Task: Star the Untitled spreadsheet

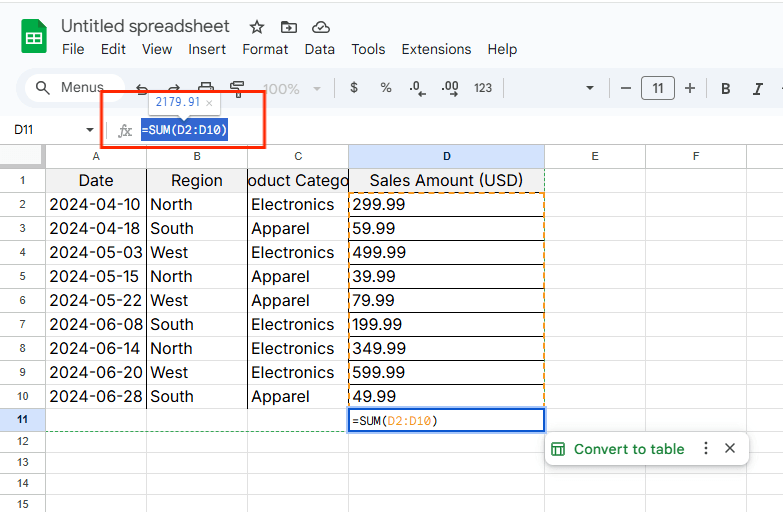Action: (x=257, y=27)
